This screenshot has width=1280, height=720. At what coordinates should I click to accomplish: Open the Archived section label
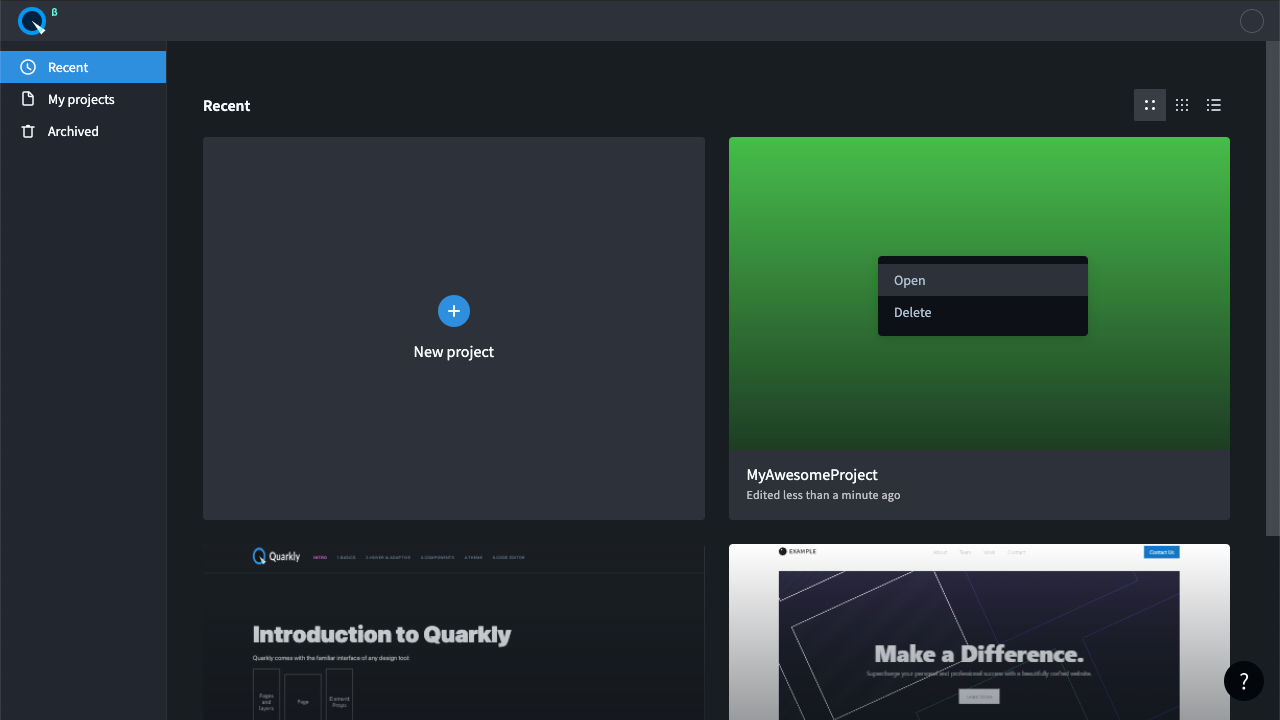[73, 131]
